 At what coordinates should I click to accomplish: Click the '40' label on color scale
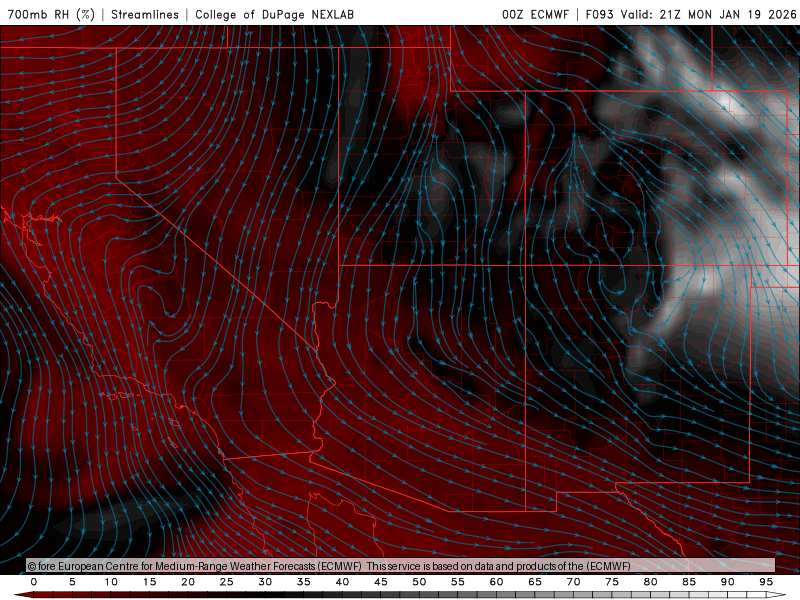click(342, 582)
